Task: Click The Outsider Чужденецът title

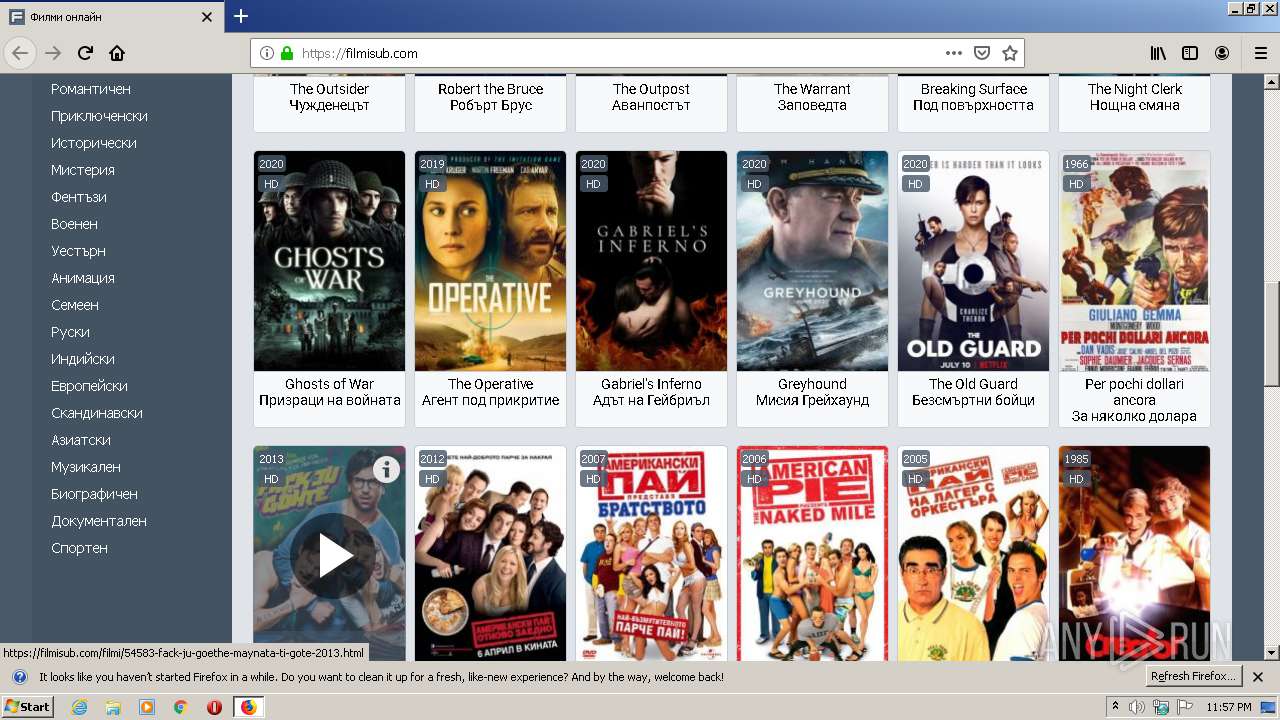Action: tap(329, 97)
